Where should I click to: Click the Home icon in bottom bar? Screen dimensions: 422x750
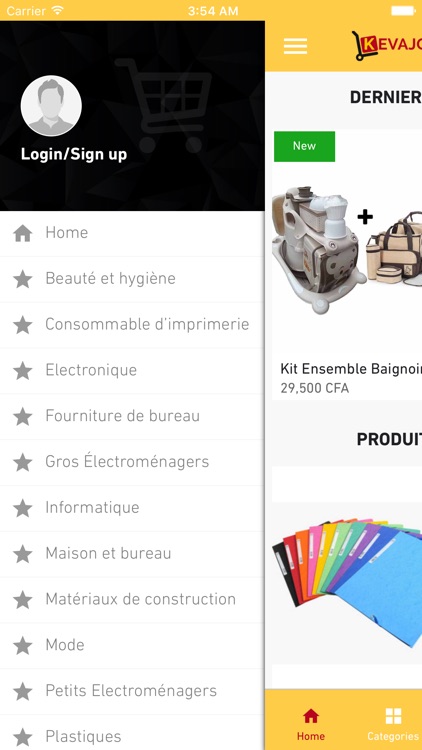[311, 716]
